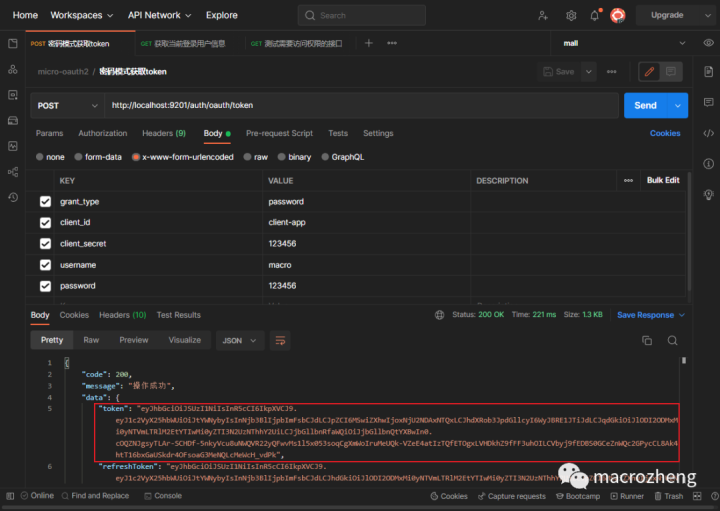Open Code snippet icon in right sidebar

pos(709,134)
